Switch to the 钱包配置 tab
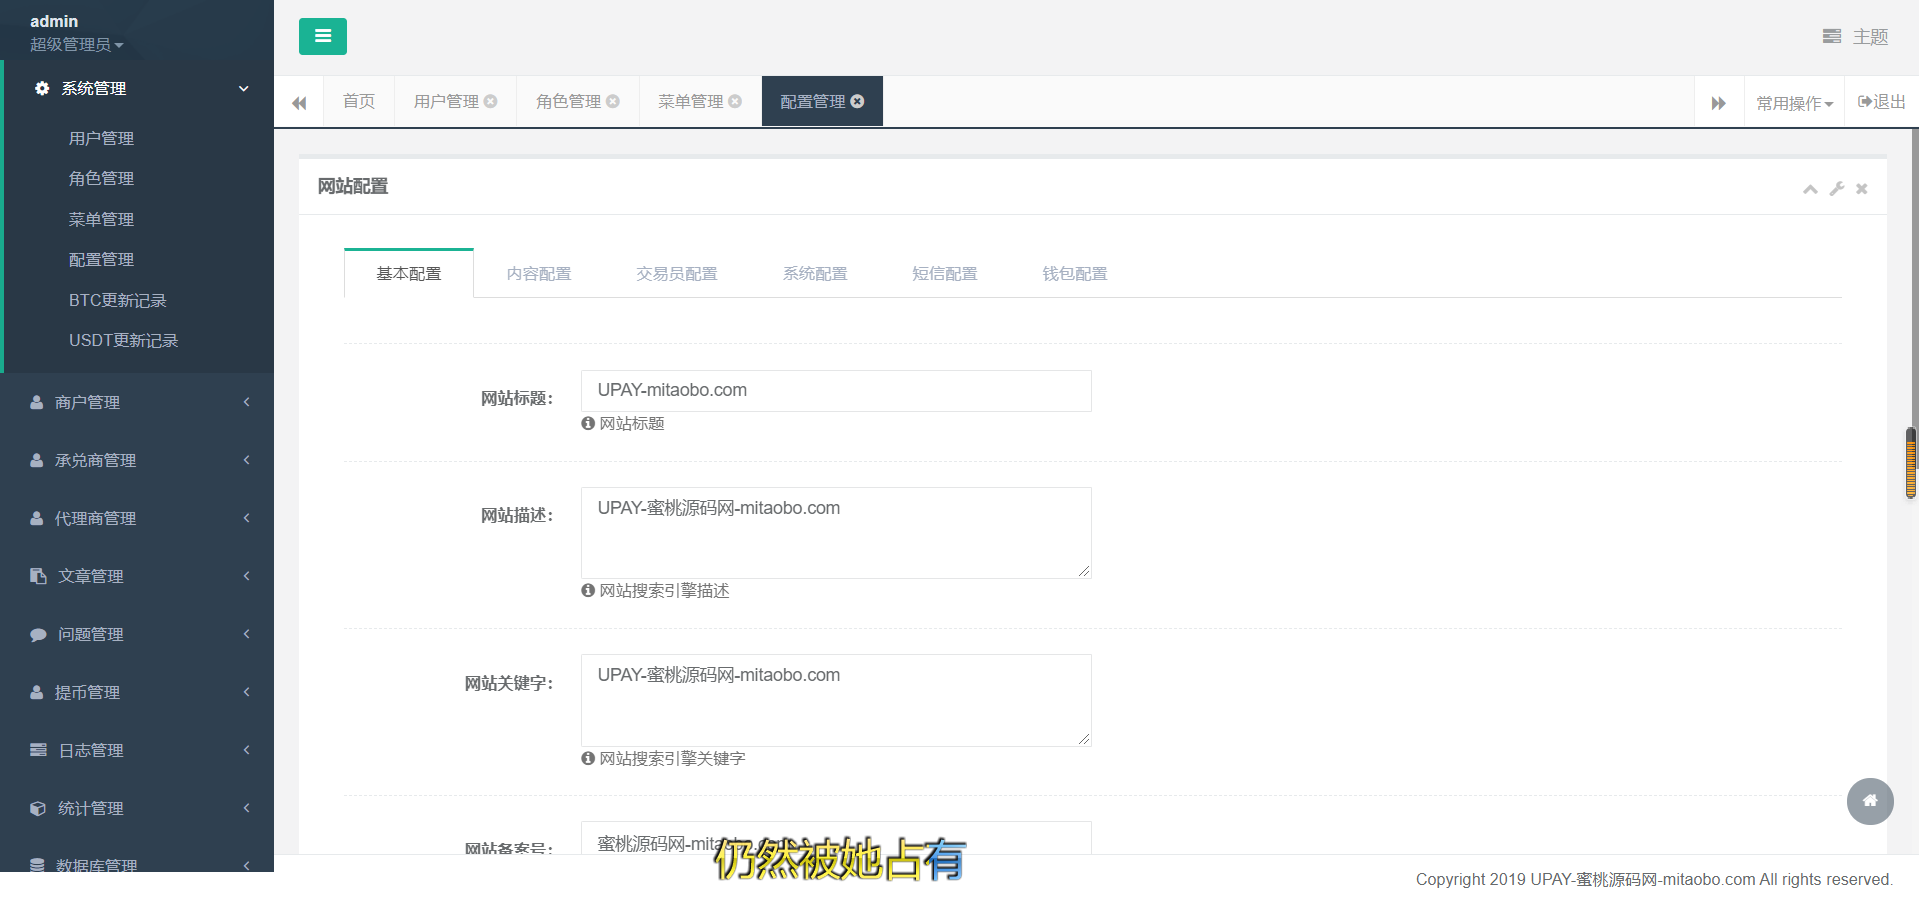This screenshot has height=898, width=1919. (1074, 274)
